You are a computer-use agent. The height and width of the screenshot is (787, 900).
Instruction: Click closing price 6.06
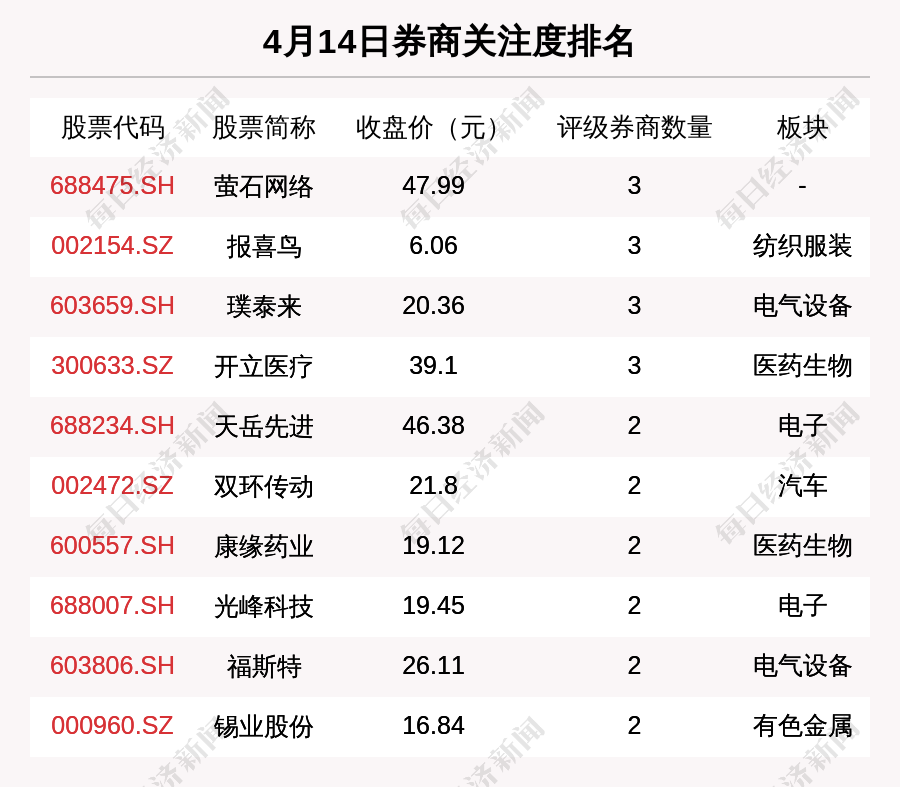point(433,246)
